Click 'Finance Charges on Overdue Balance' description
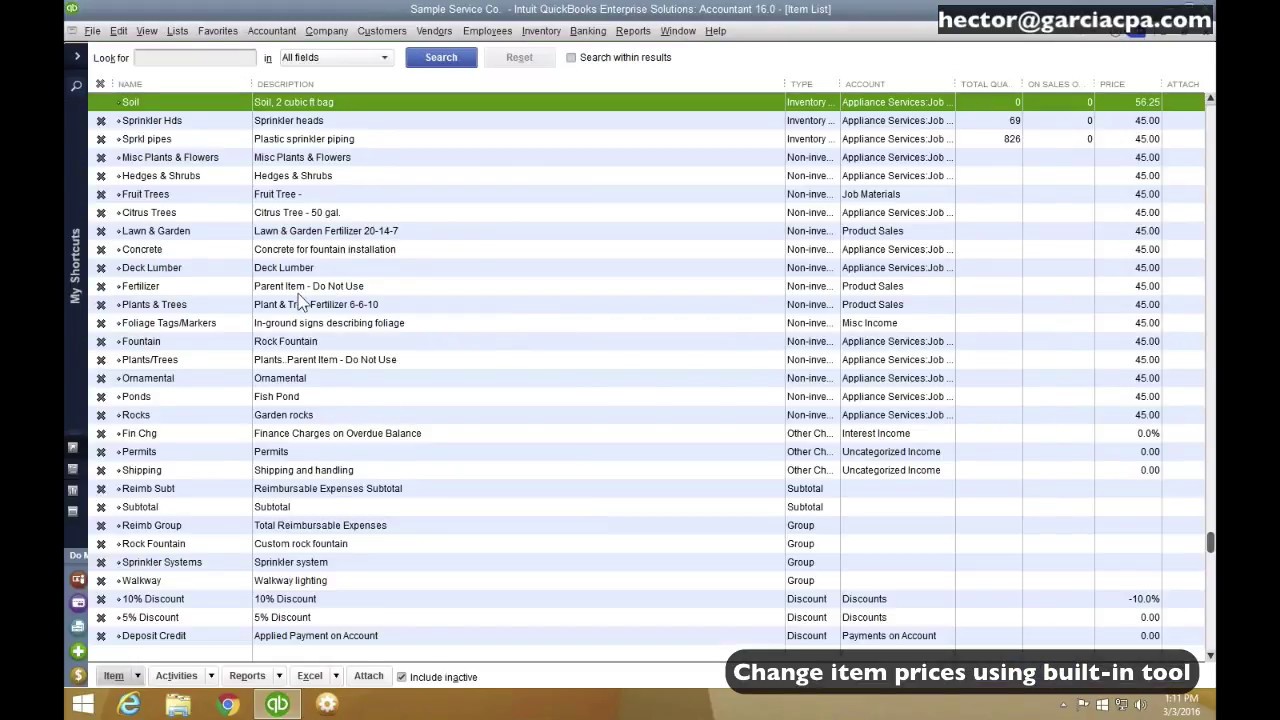 (337, 434)
